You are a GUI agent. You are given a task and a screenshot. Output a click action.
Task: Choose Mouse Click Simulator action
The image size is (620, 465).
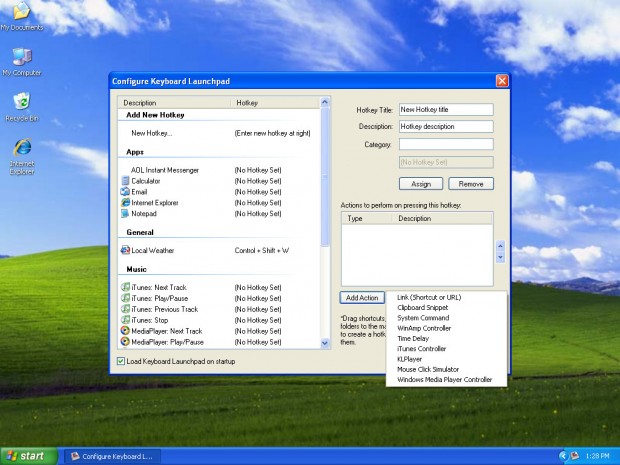[446, 369]
